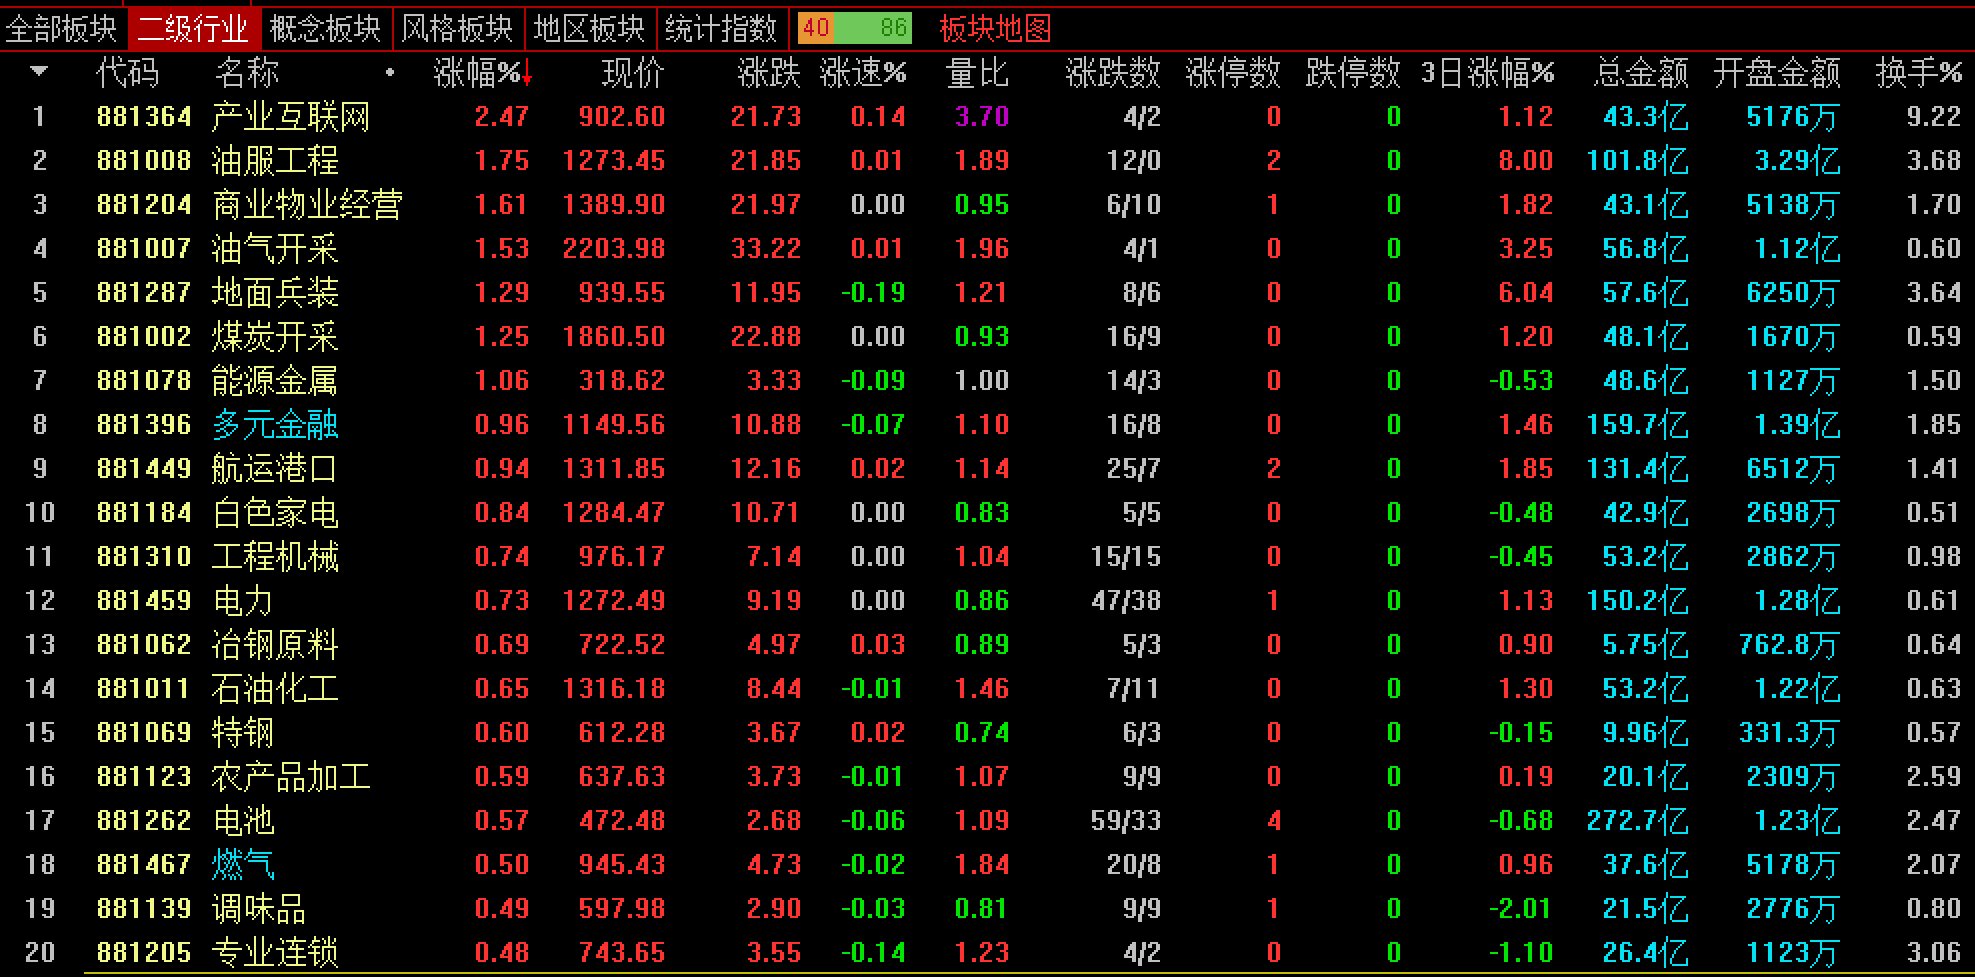Open the 板块地图 link
This screenshot has height=977, width=1975.
[995, 28]
